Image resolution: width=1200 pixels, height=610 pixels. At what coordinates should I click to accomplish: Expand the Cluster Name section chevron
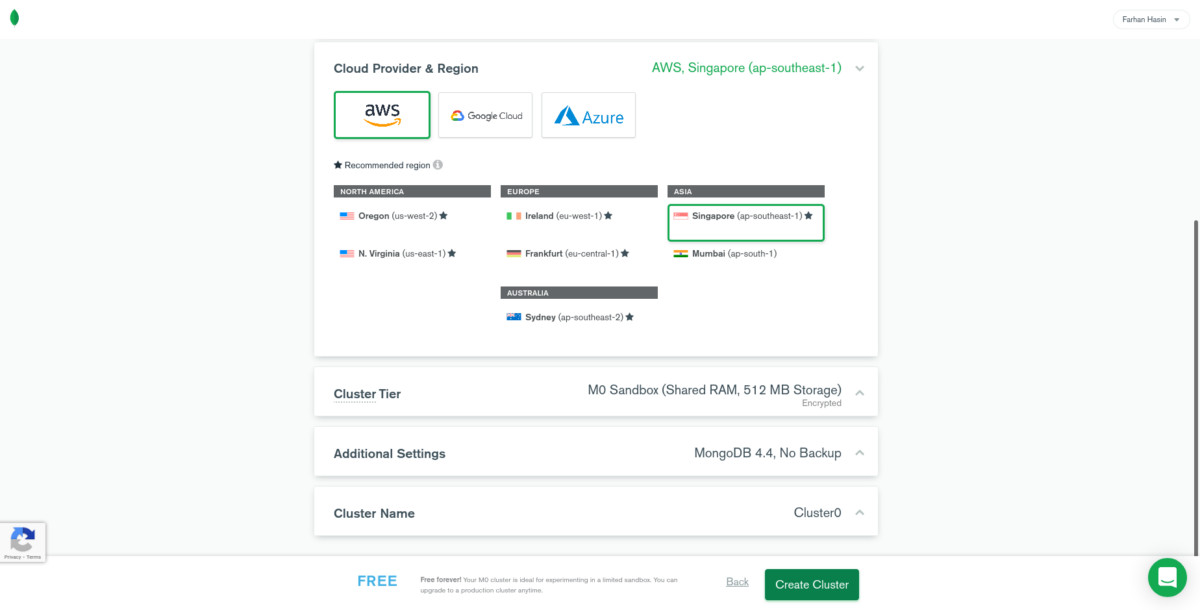(859, 513)
